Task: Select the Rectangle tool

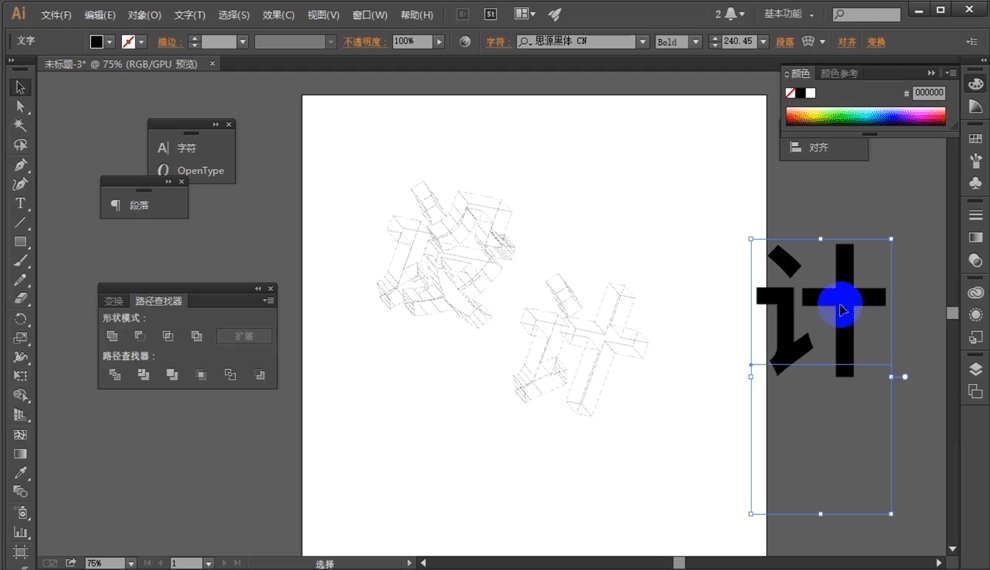Action: pos(20,242)
